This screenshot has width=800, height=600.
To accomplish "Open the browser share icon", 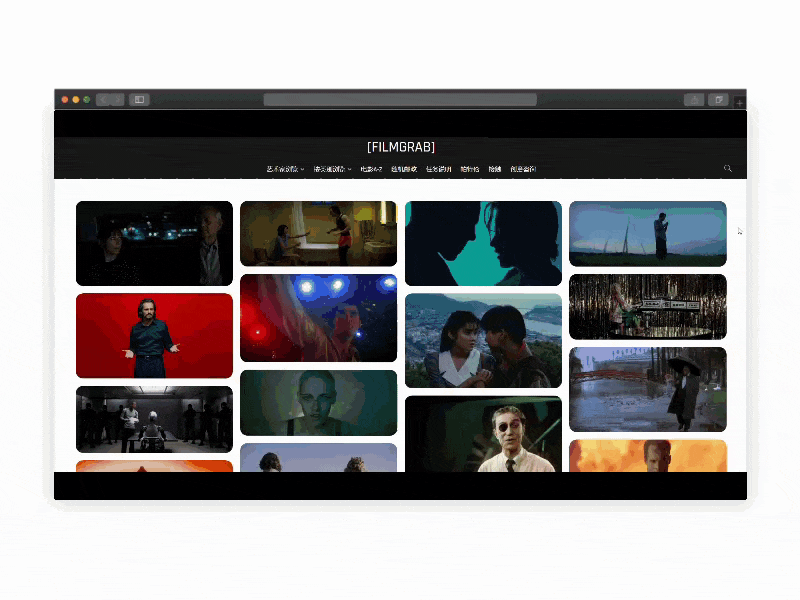I will (694, 100).
